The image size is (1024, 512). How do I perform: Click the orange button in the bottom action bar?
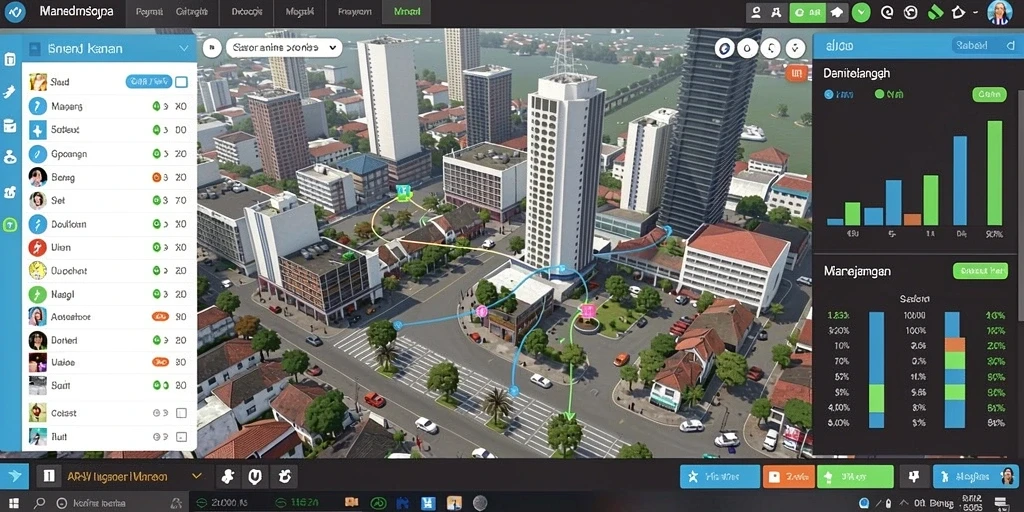click(x=788, y=476)
